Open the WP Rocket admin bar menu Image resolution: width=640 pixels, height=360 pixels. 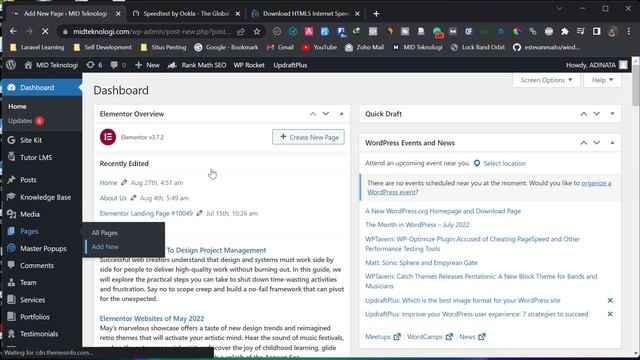(x=249, y=65)
